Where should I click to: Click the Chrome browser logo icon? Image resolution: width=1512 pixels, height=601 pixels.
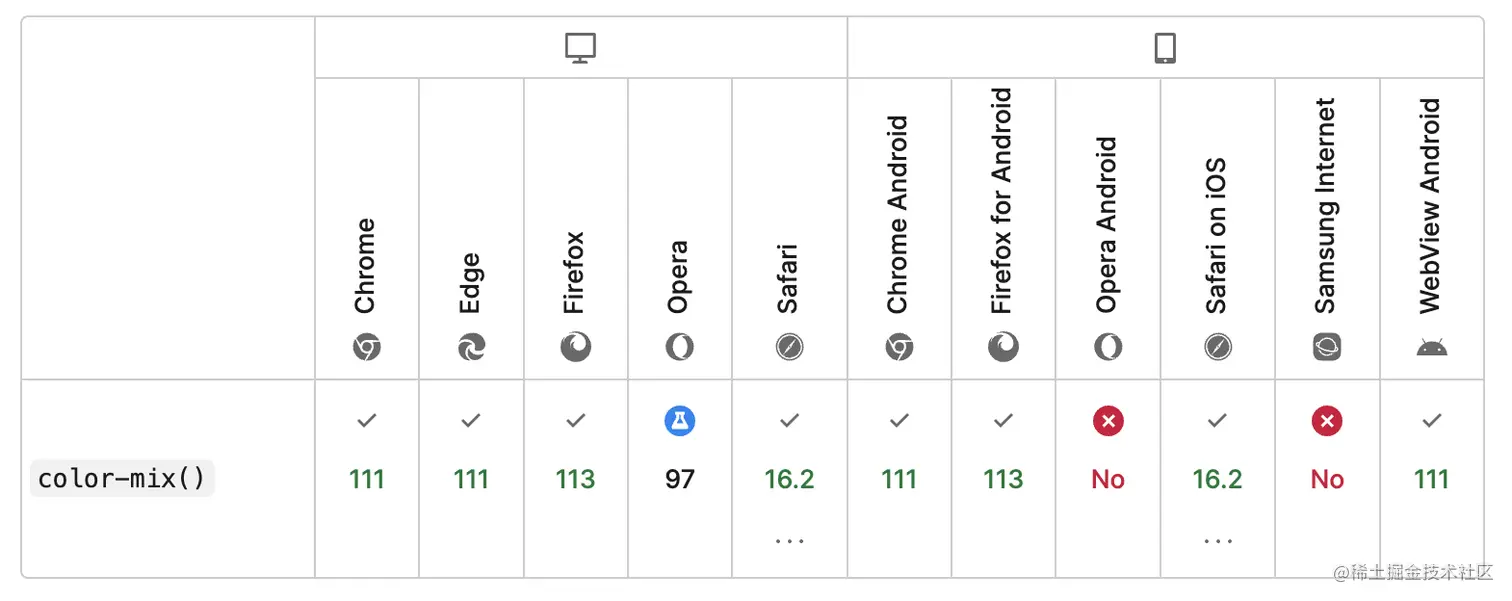point(367,348)
